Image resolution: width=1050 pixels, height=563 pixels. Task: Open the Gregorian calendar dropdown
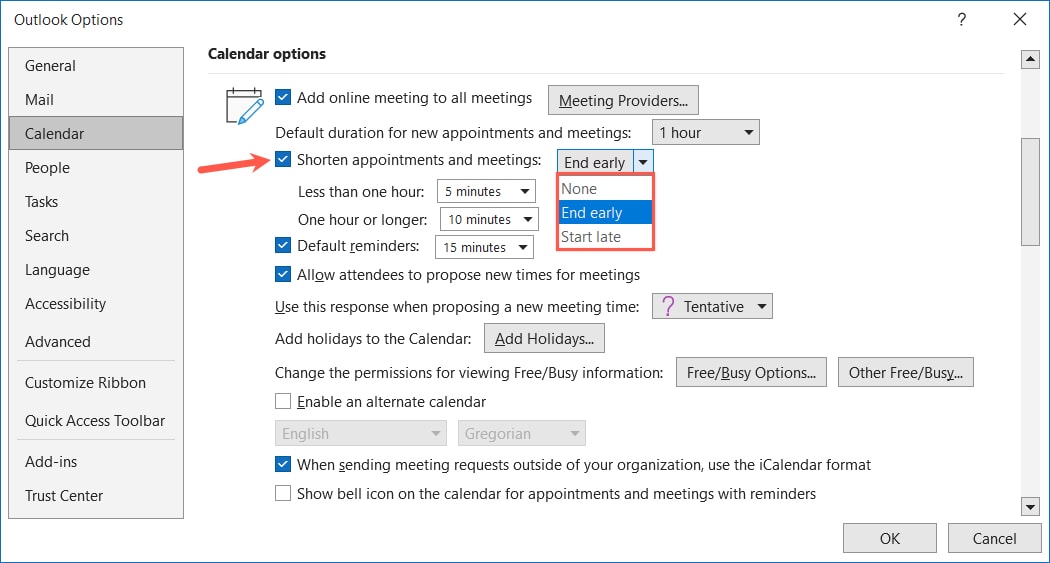[522, 433]
